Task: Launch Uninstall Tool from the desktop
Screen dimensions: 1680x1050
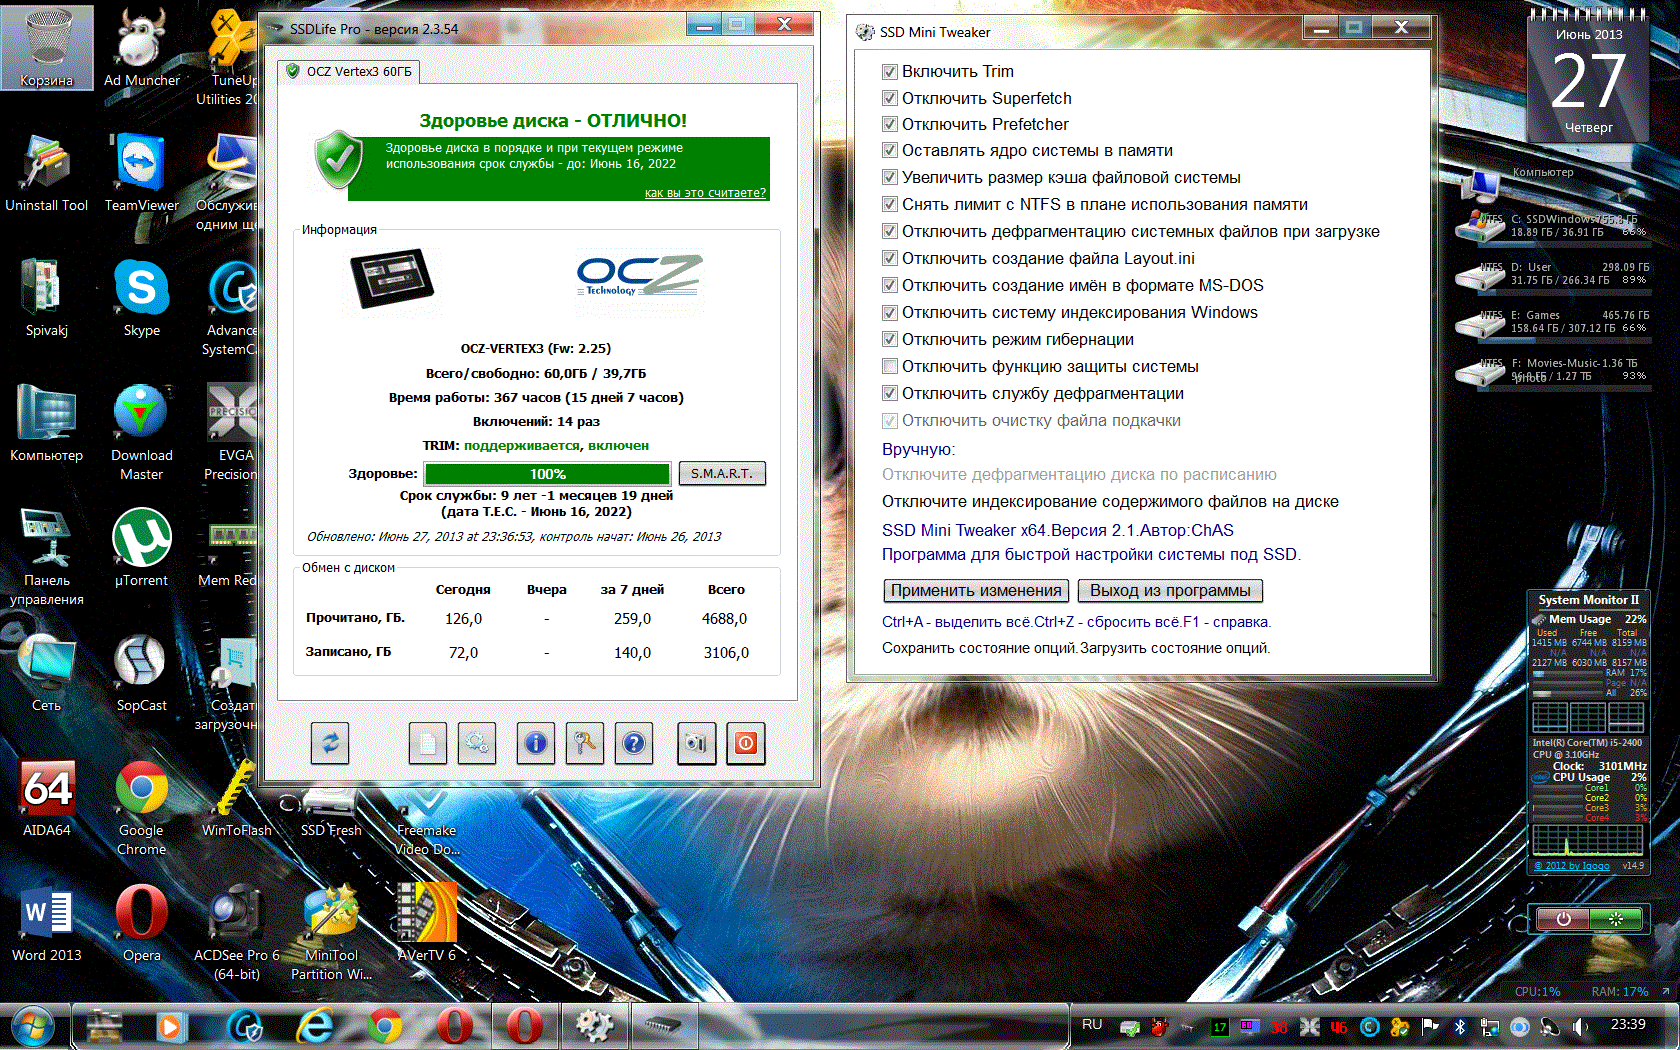Action: (x=47, y=173)
